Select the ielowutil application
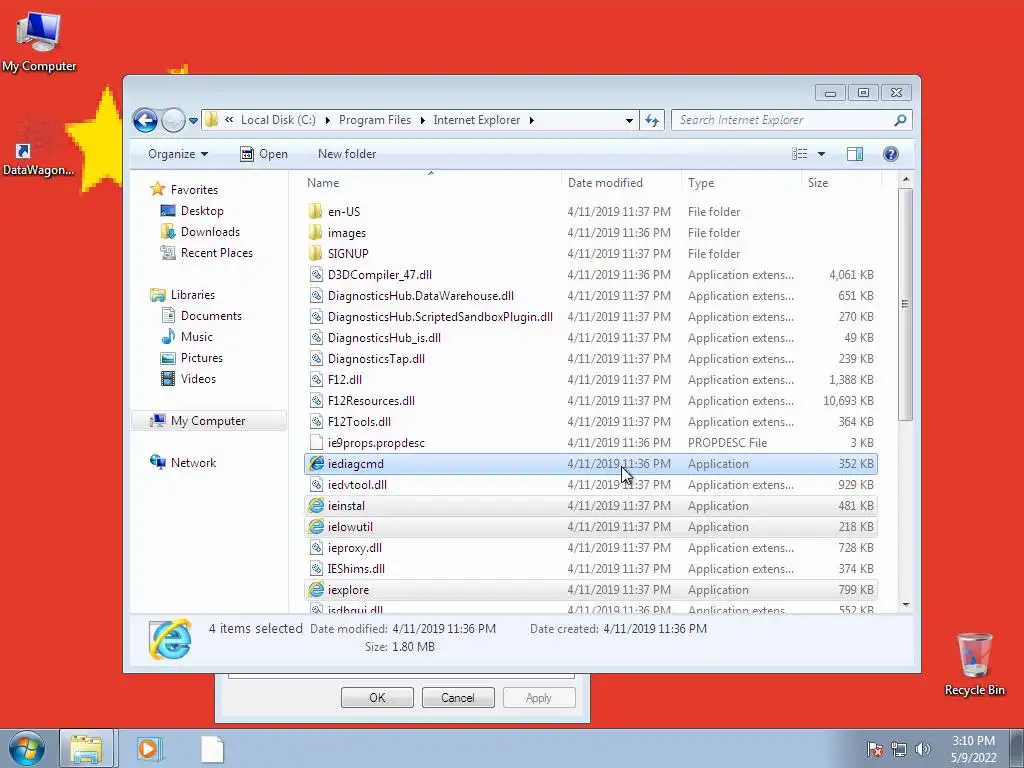The image size is (1024, 768). pos(590,526)
